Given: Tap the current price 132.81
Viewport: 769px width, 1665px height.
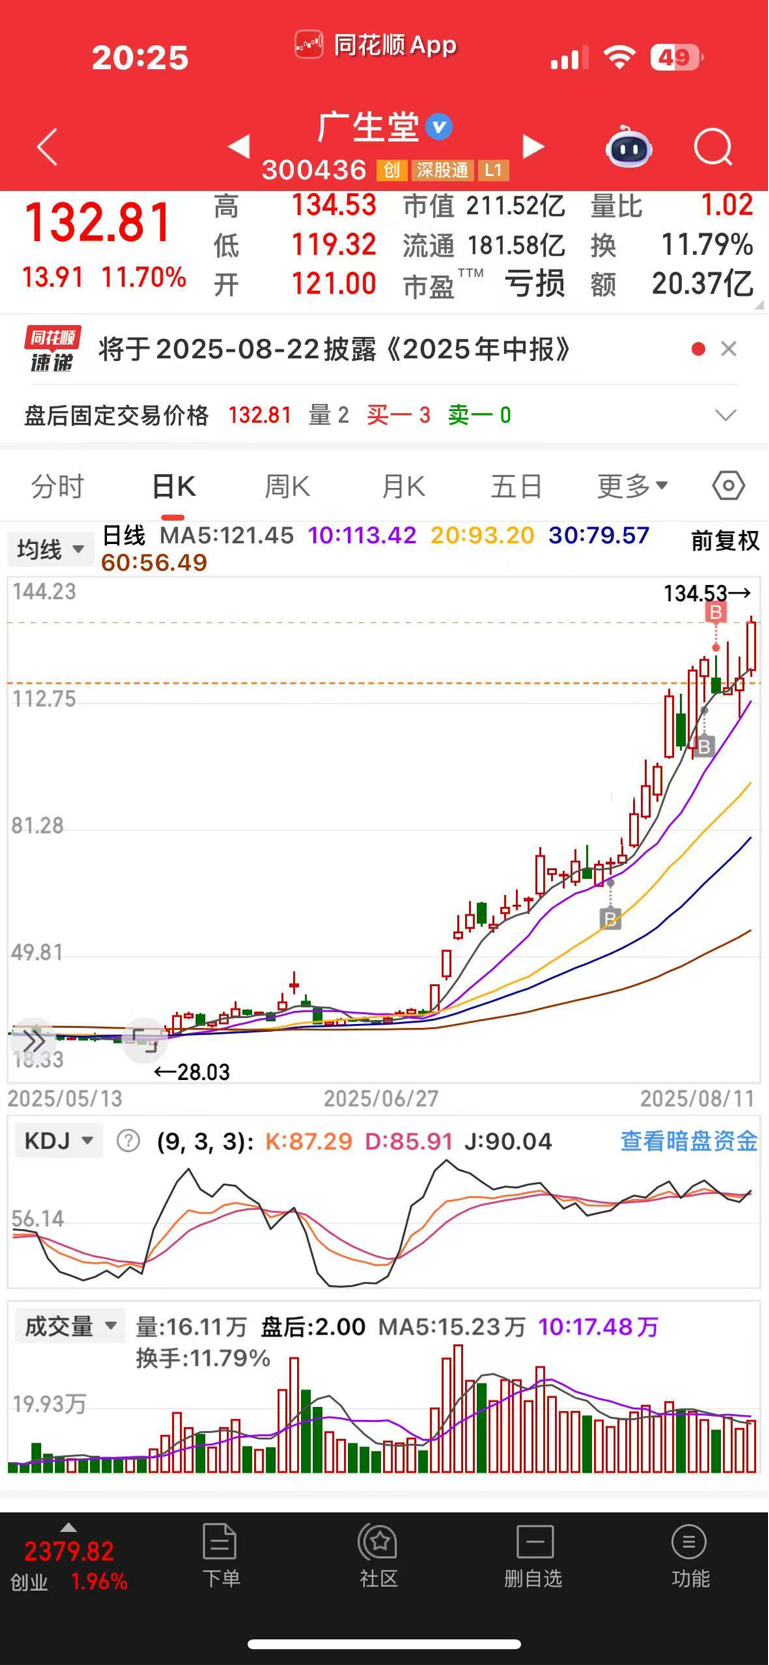Looking at the screenshot, I should coord(97,222).
